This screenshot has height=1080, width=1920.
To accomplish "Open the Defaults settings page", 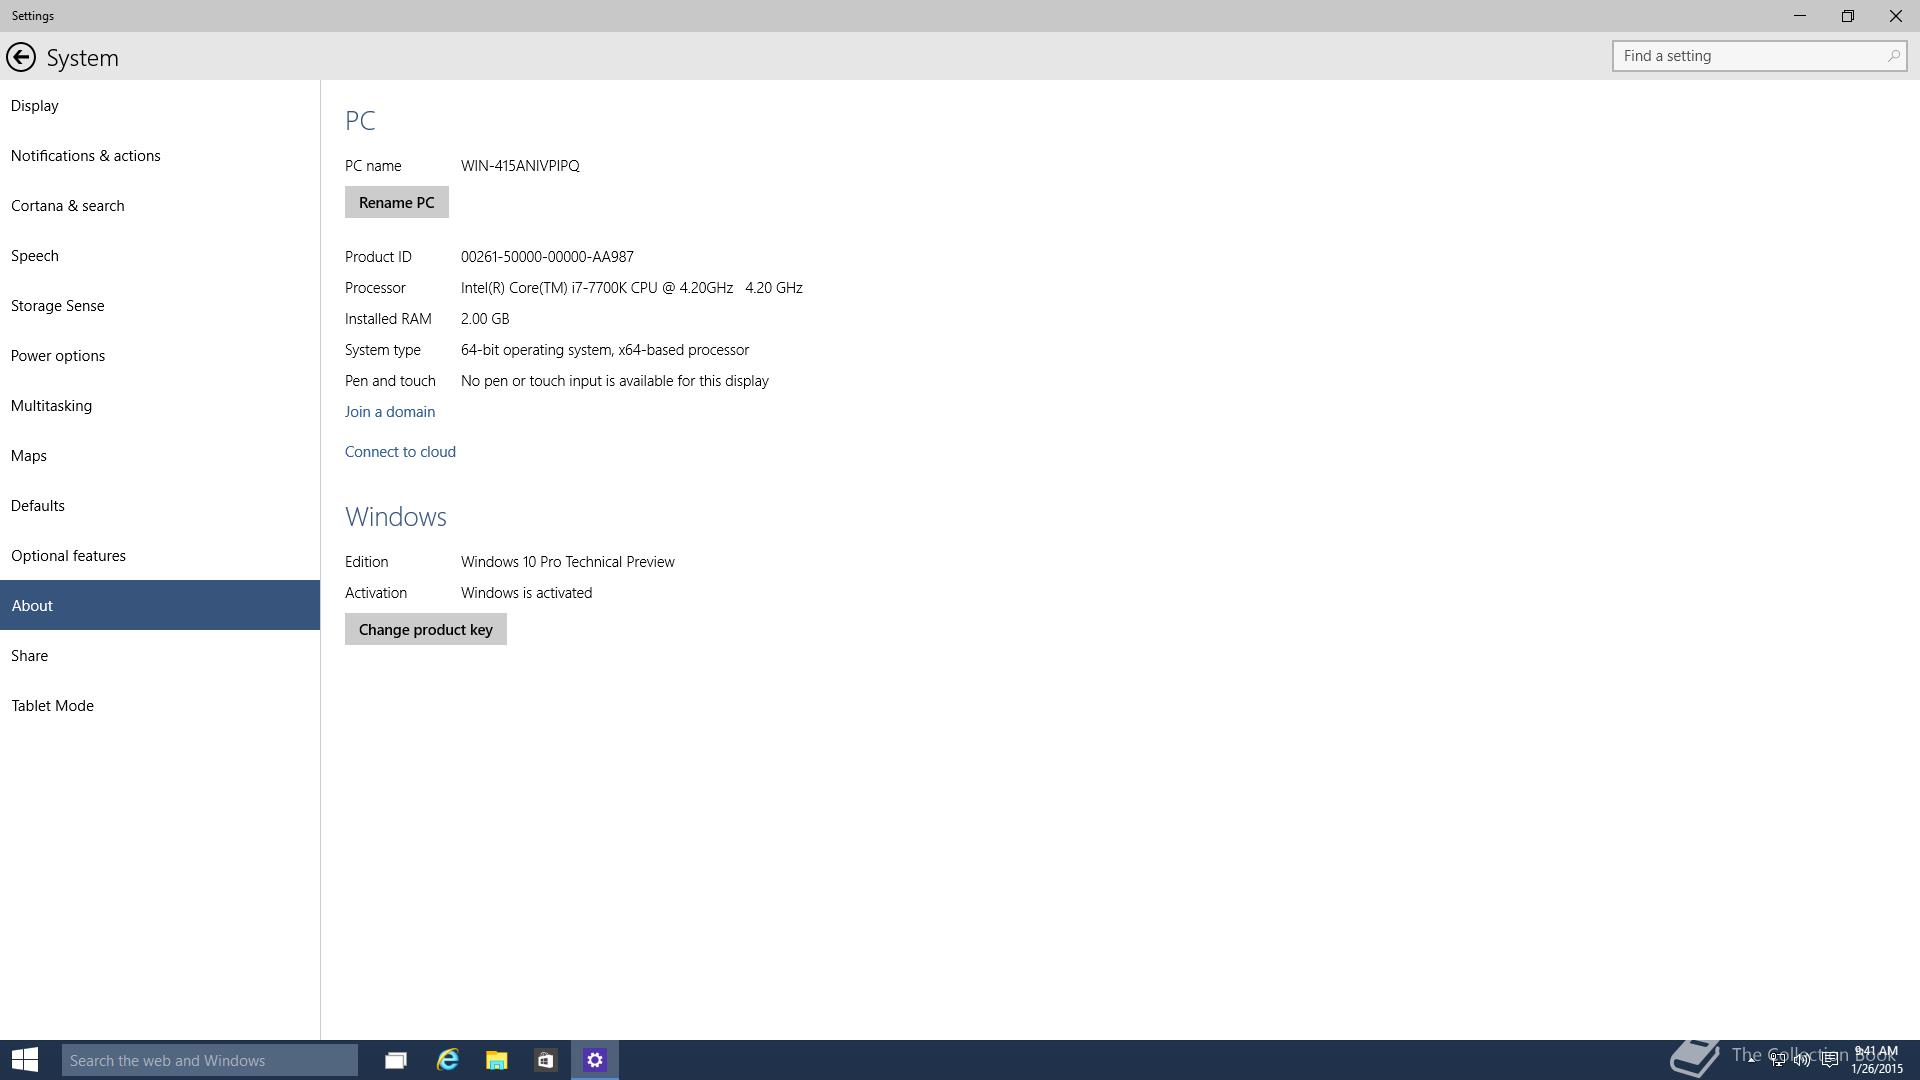I will (x=160, y=505).
